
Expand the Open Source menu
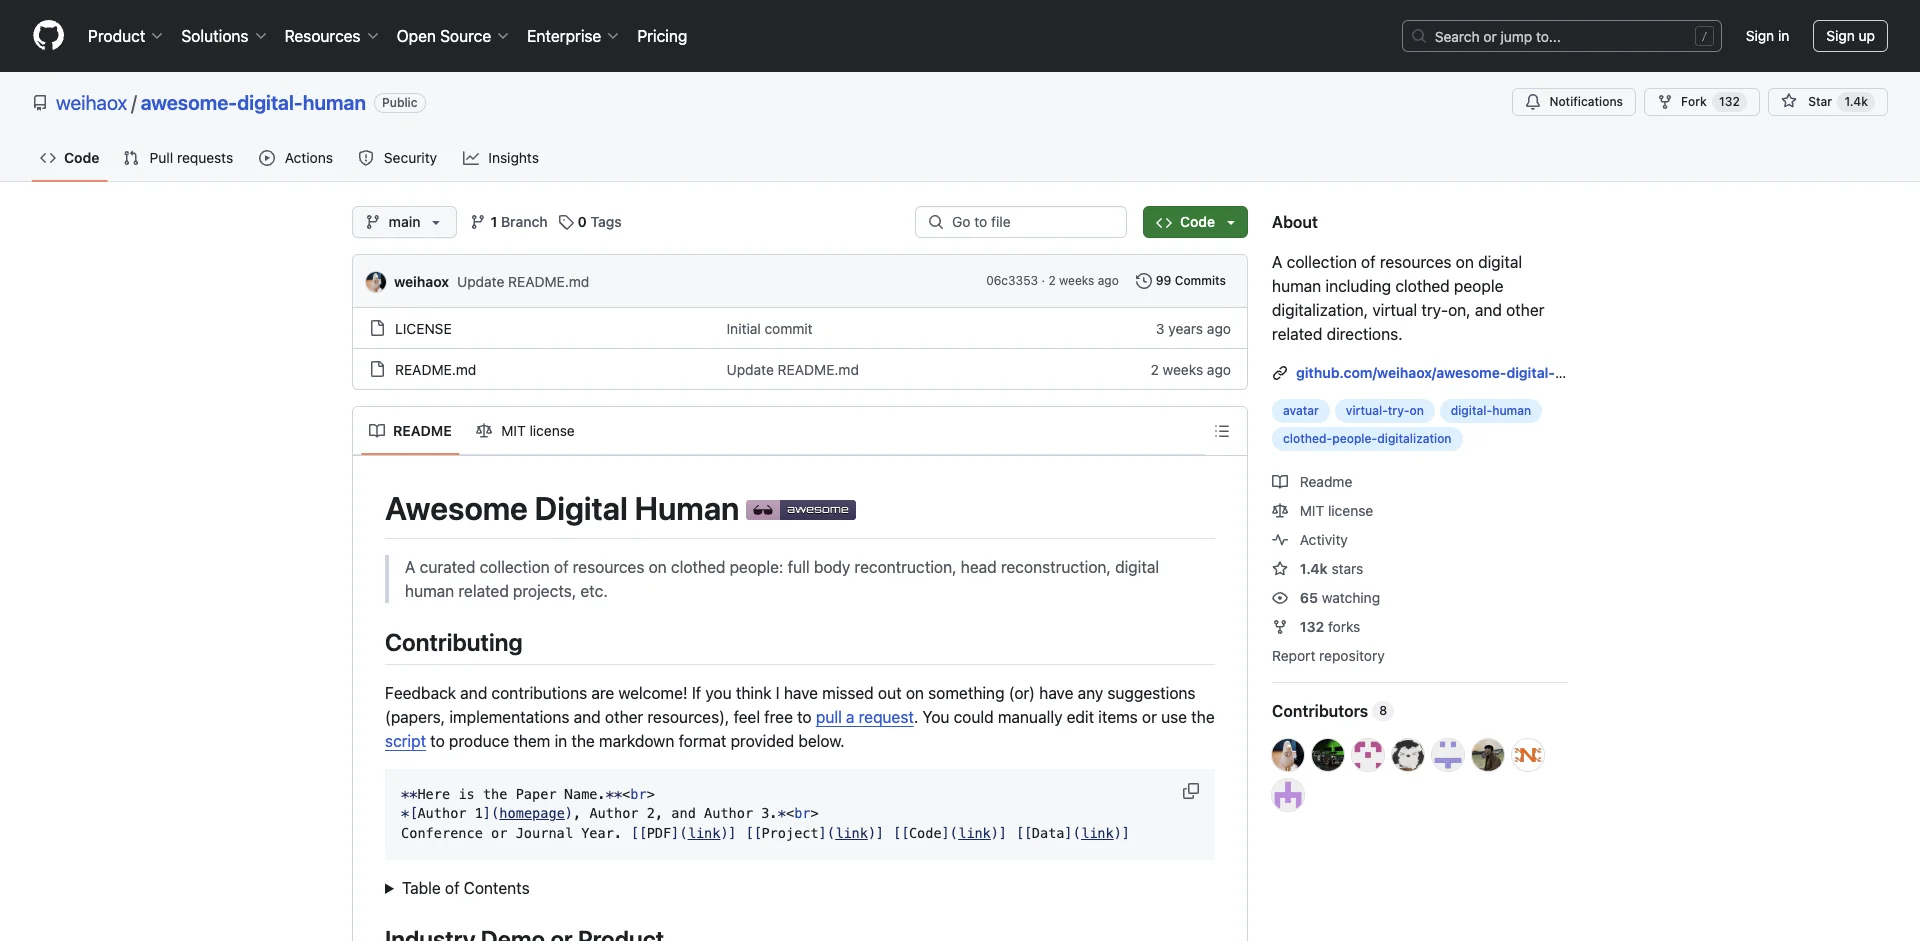(x=453, y=36)
